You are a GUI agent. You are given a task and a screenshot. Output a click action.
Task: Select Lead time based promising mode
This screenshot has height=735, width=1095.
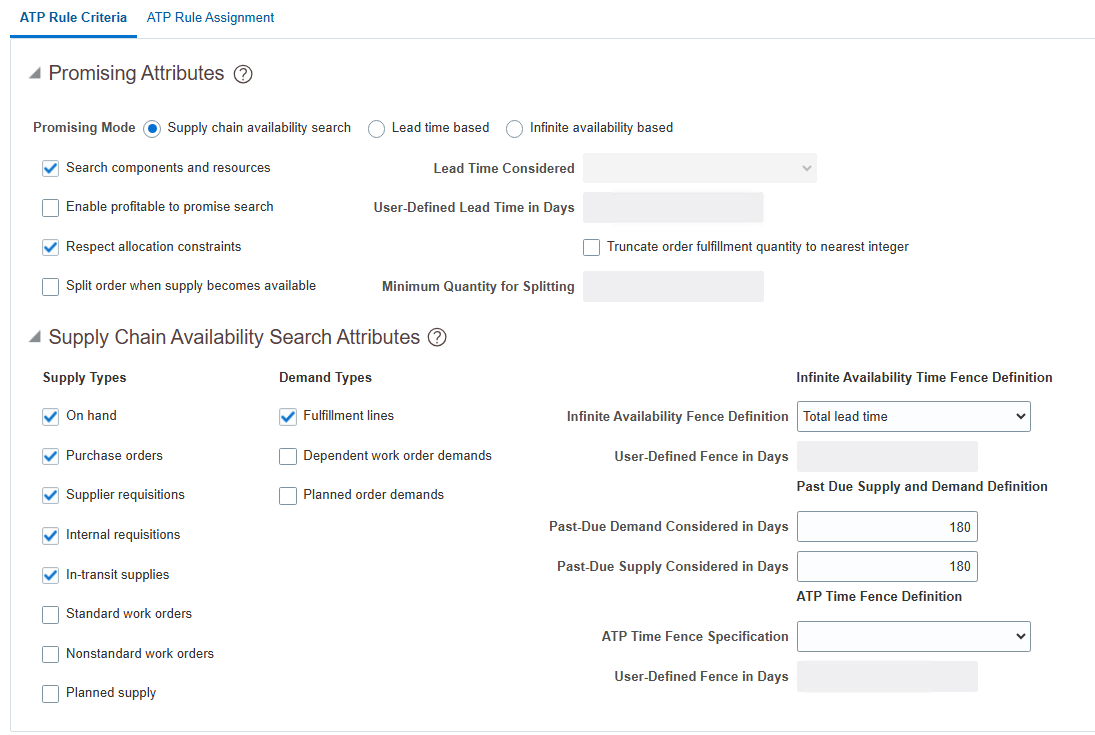(x=377, y=129)
